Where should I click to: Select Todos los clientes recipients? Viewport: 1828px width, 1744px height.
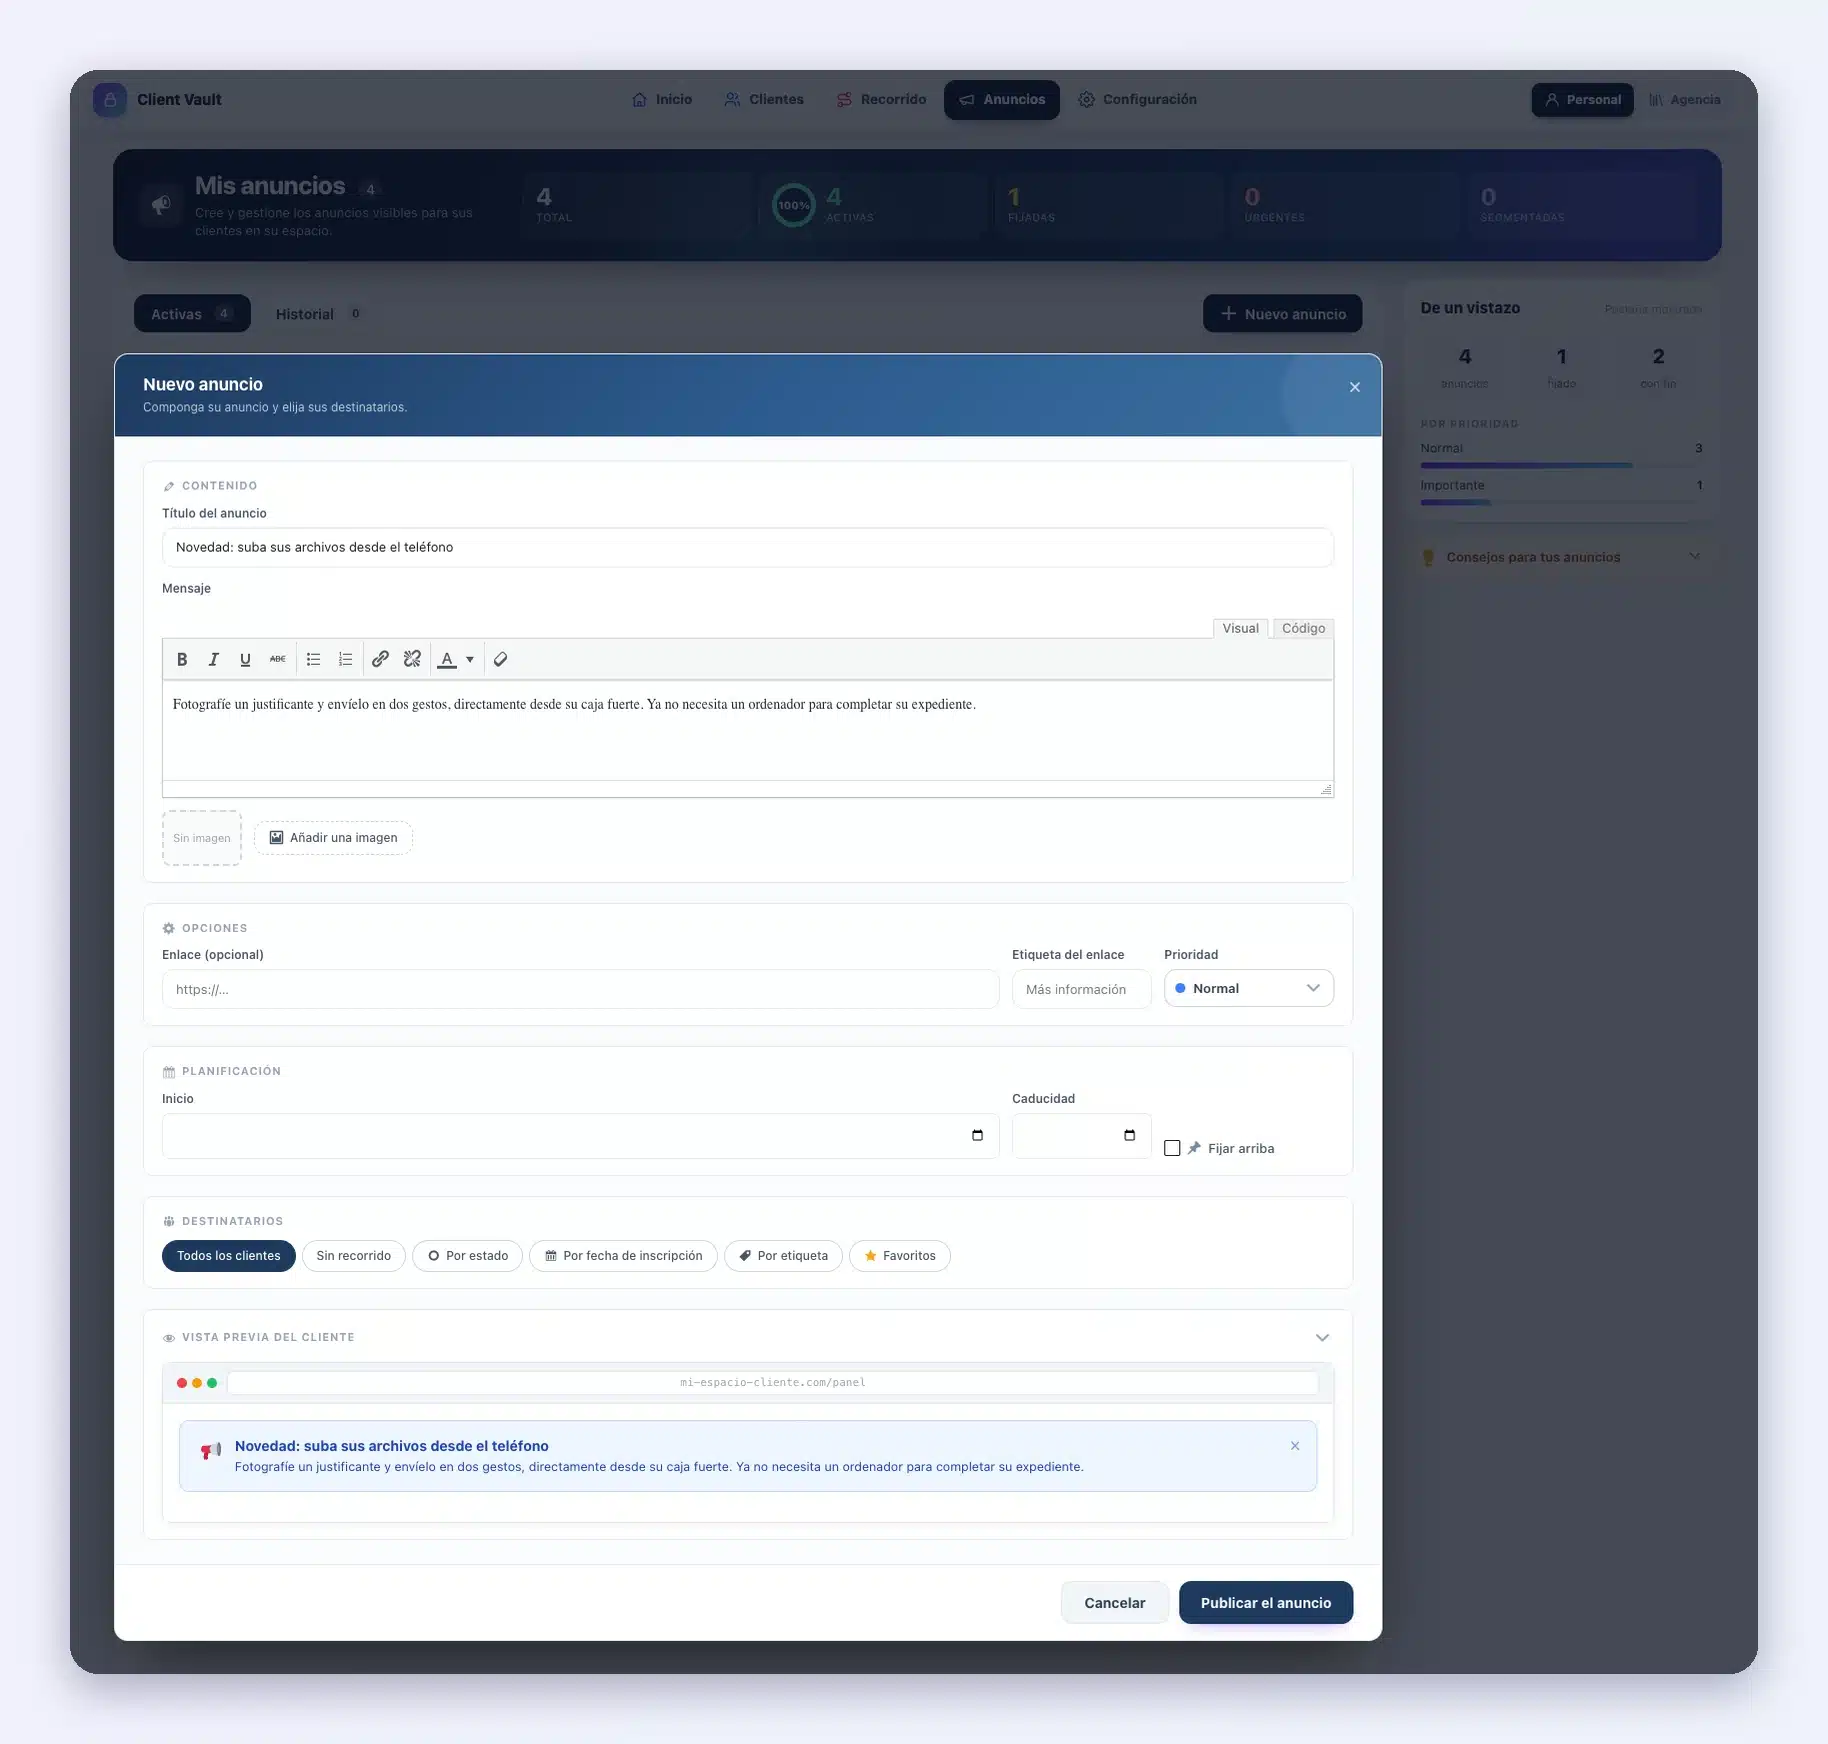tap(229, 1256)
